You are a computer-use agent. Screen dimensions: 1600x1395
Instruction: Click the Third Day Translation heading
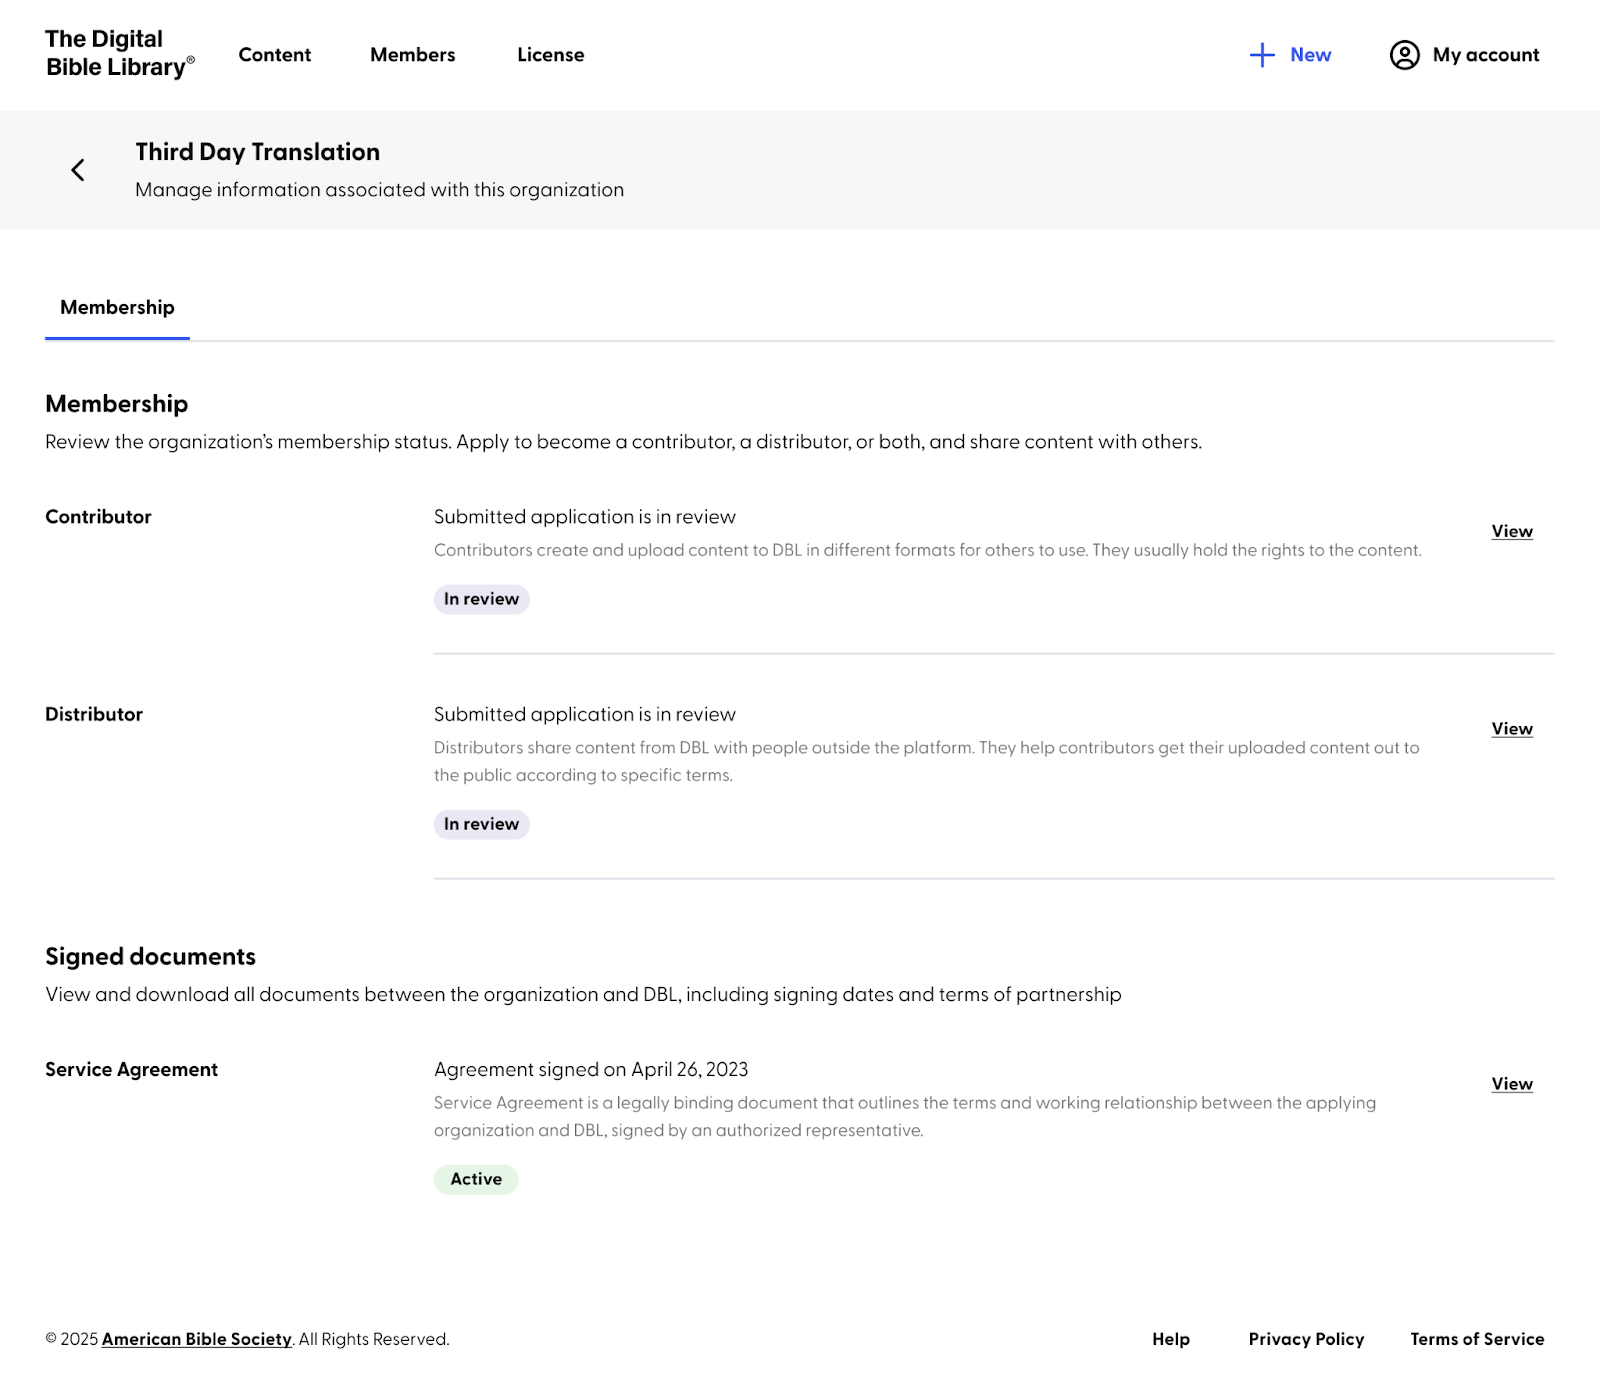(x=258, y=152)
